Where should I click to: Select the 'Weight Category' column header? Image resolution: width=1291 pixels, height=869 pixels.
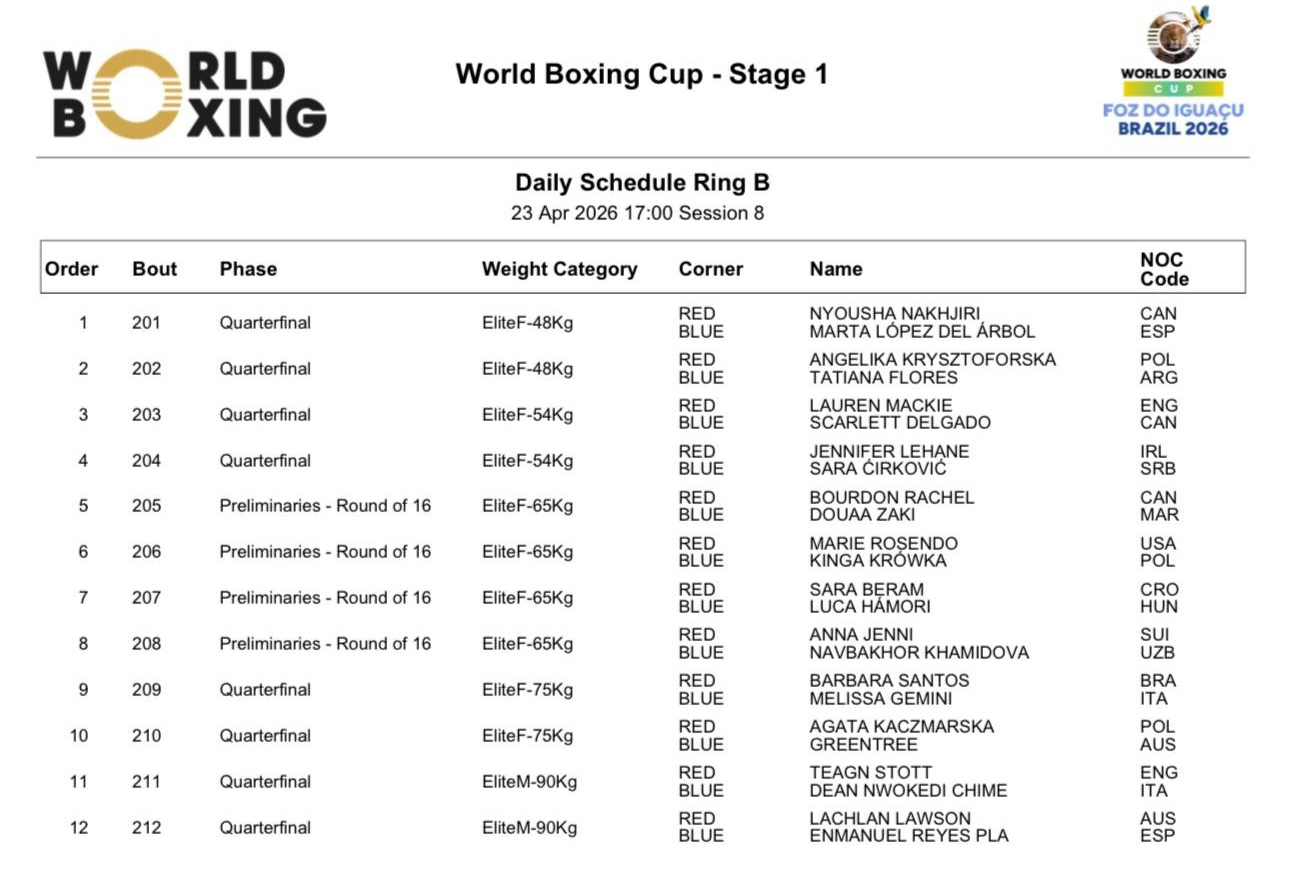(559, 269)
